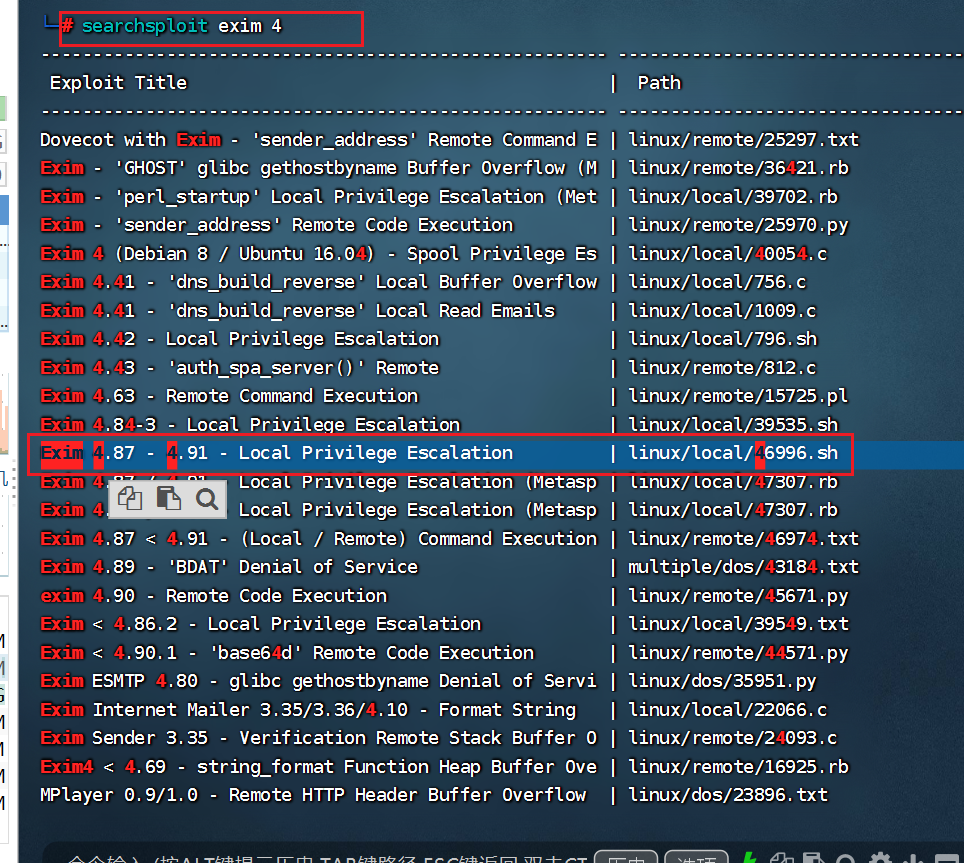Select 'Exim 4.42 - Local Privilege Escalation' title
The height and width of the screenshot is (863, 964).
[240, 339]
